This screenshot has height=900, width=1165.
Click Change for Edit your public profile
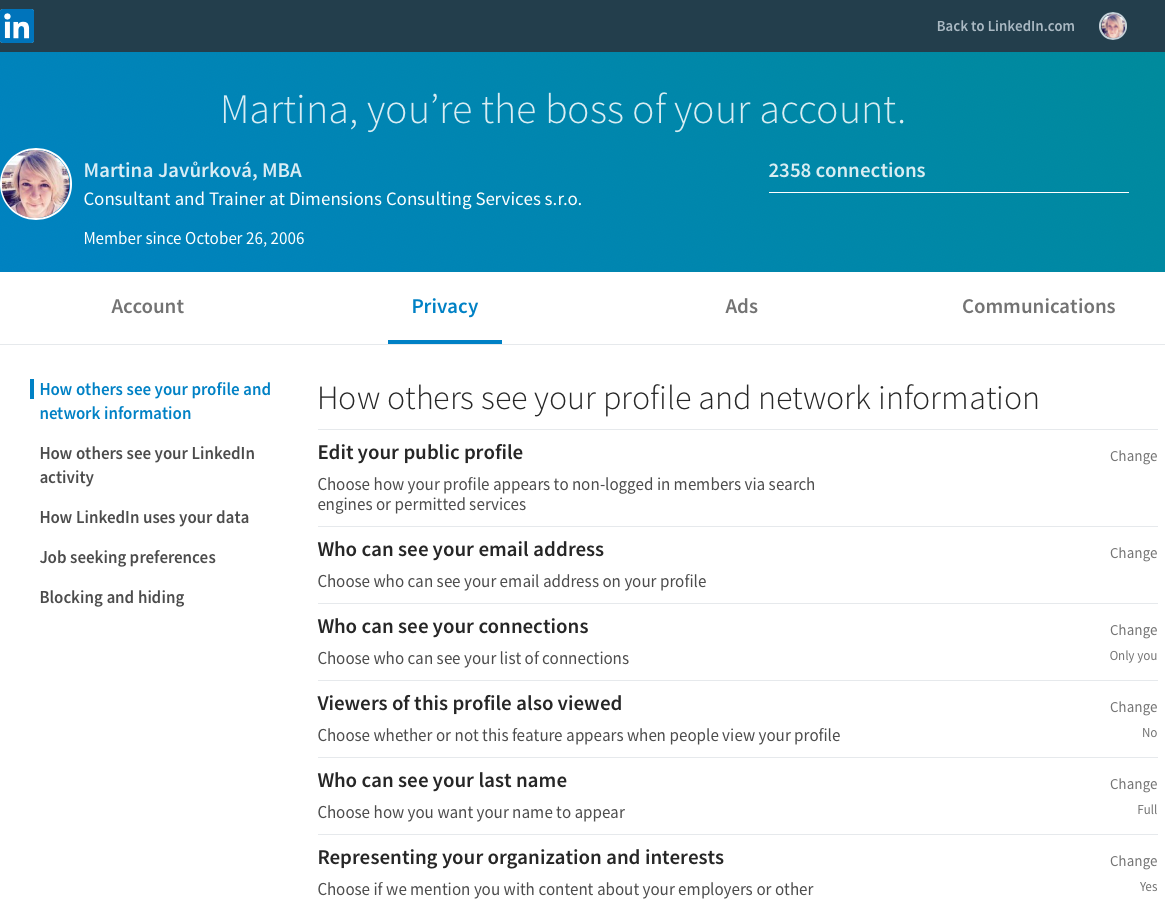click(x=1133, y=456)
